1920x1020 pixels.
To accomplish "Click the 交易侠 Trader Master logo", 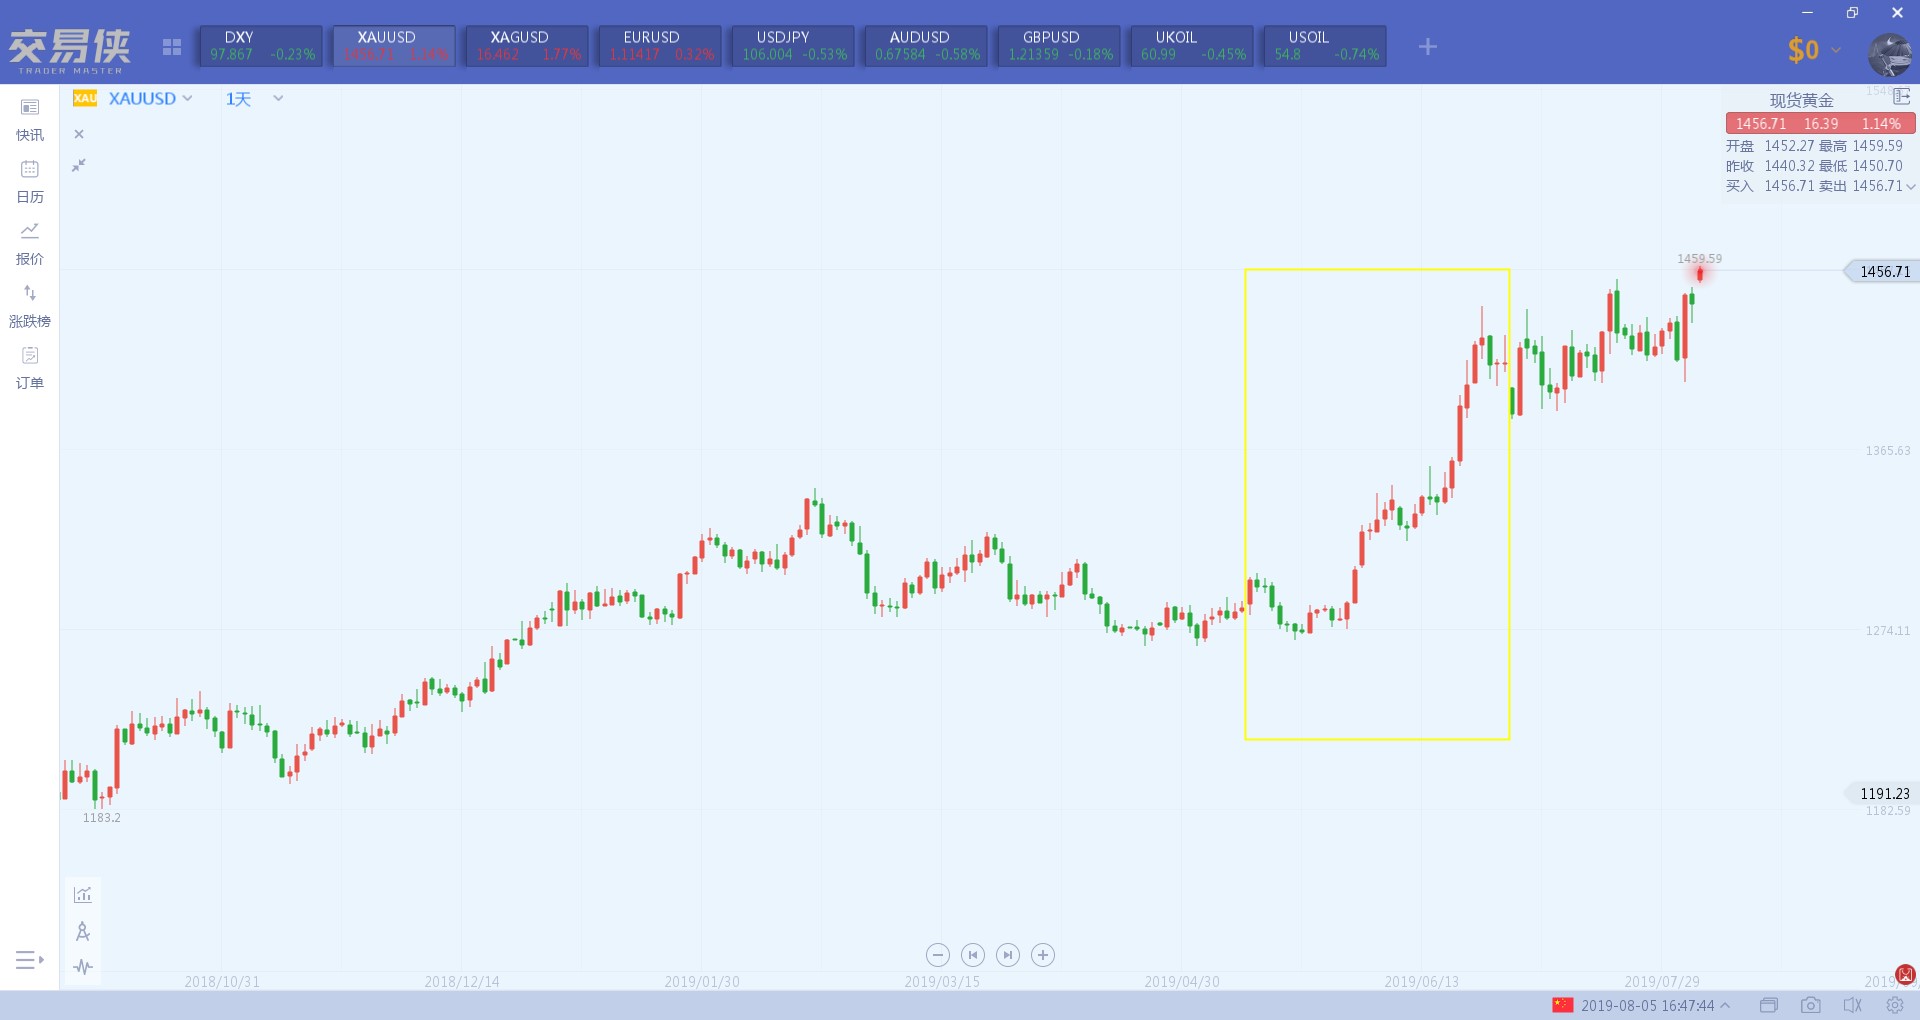I will coord(70,50).
